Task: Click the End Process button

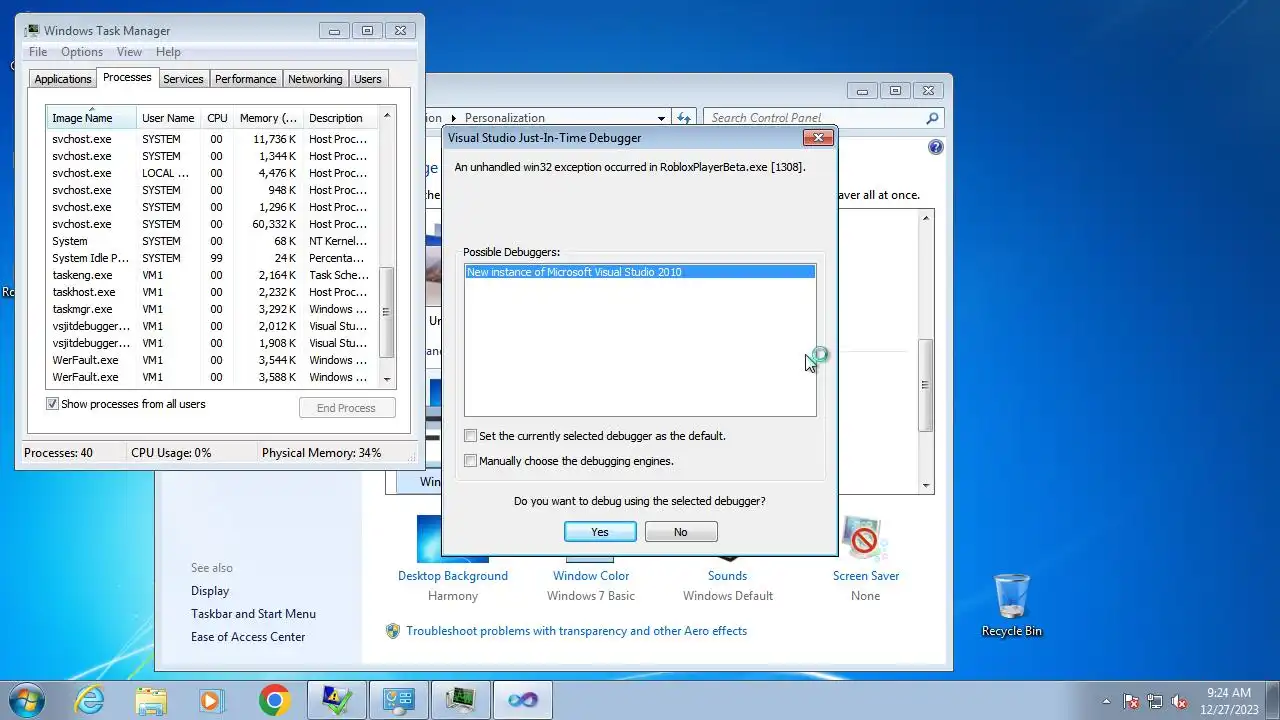Action: click(346, 408)
